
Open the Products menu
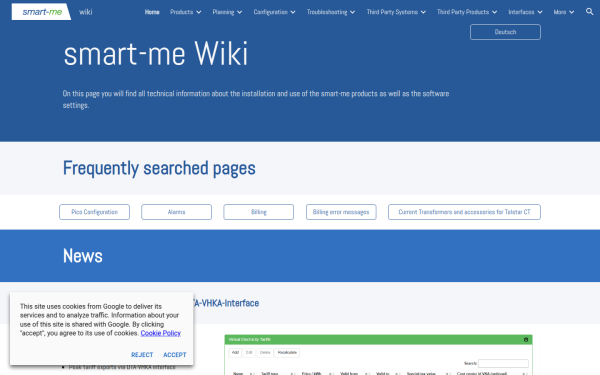tap(181, 12)
